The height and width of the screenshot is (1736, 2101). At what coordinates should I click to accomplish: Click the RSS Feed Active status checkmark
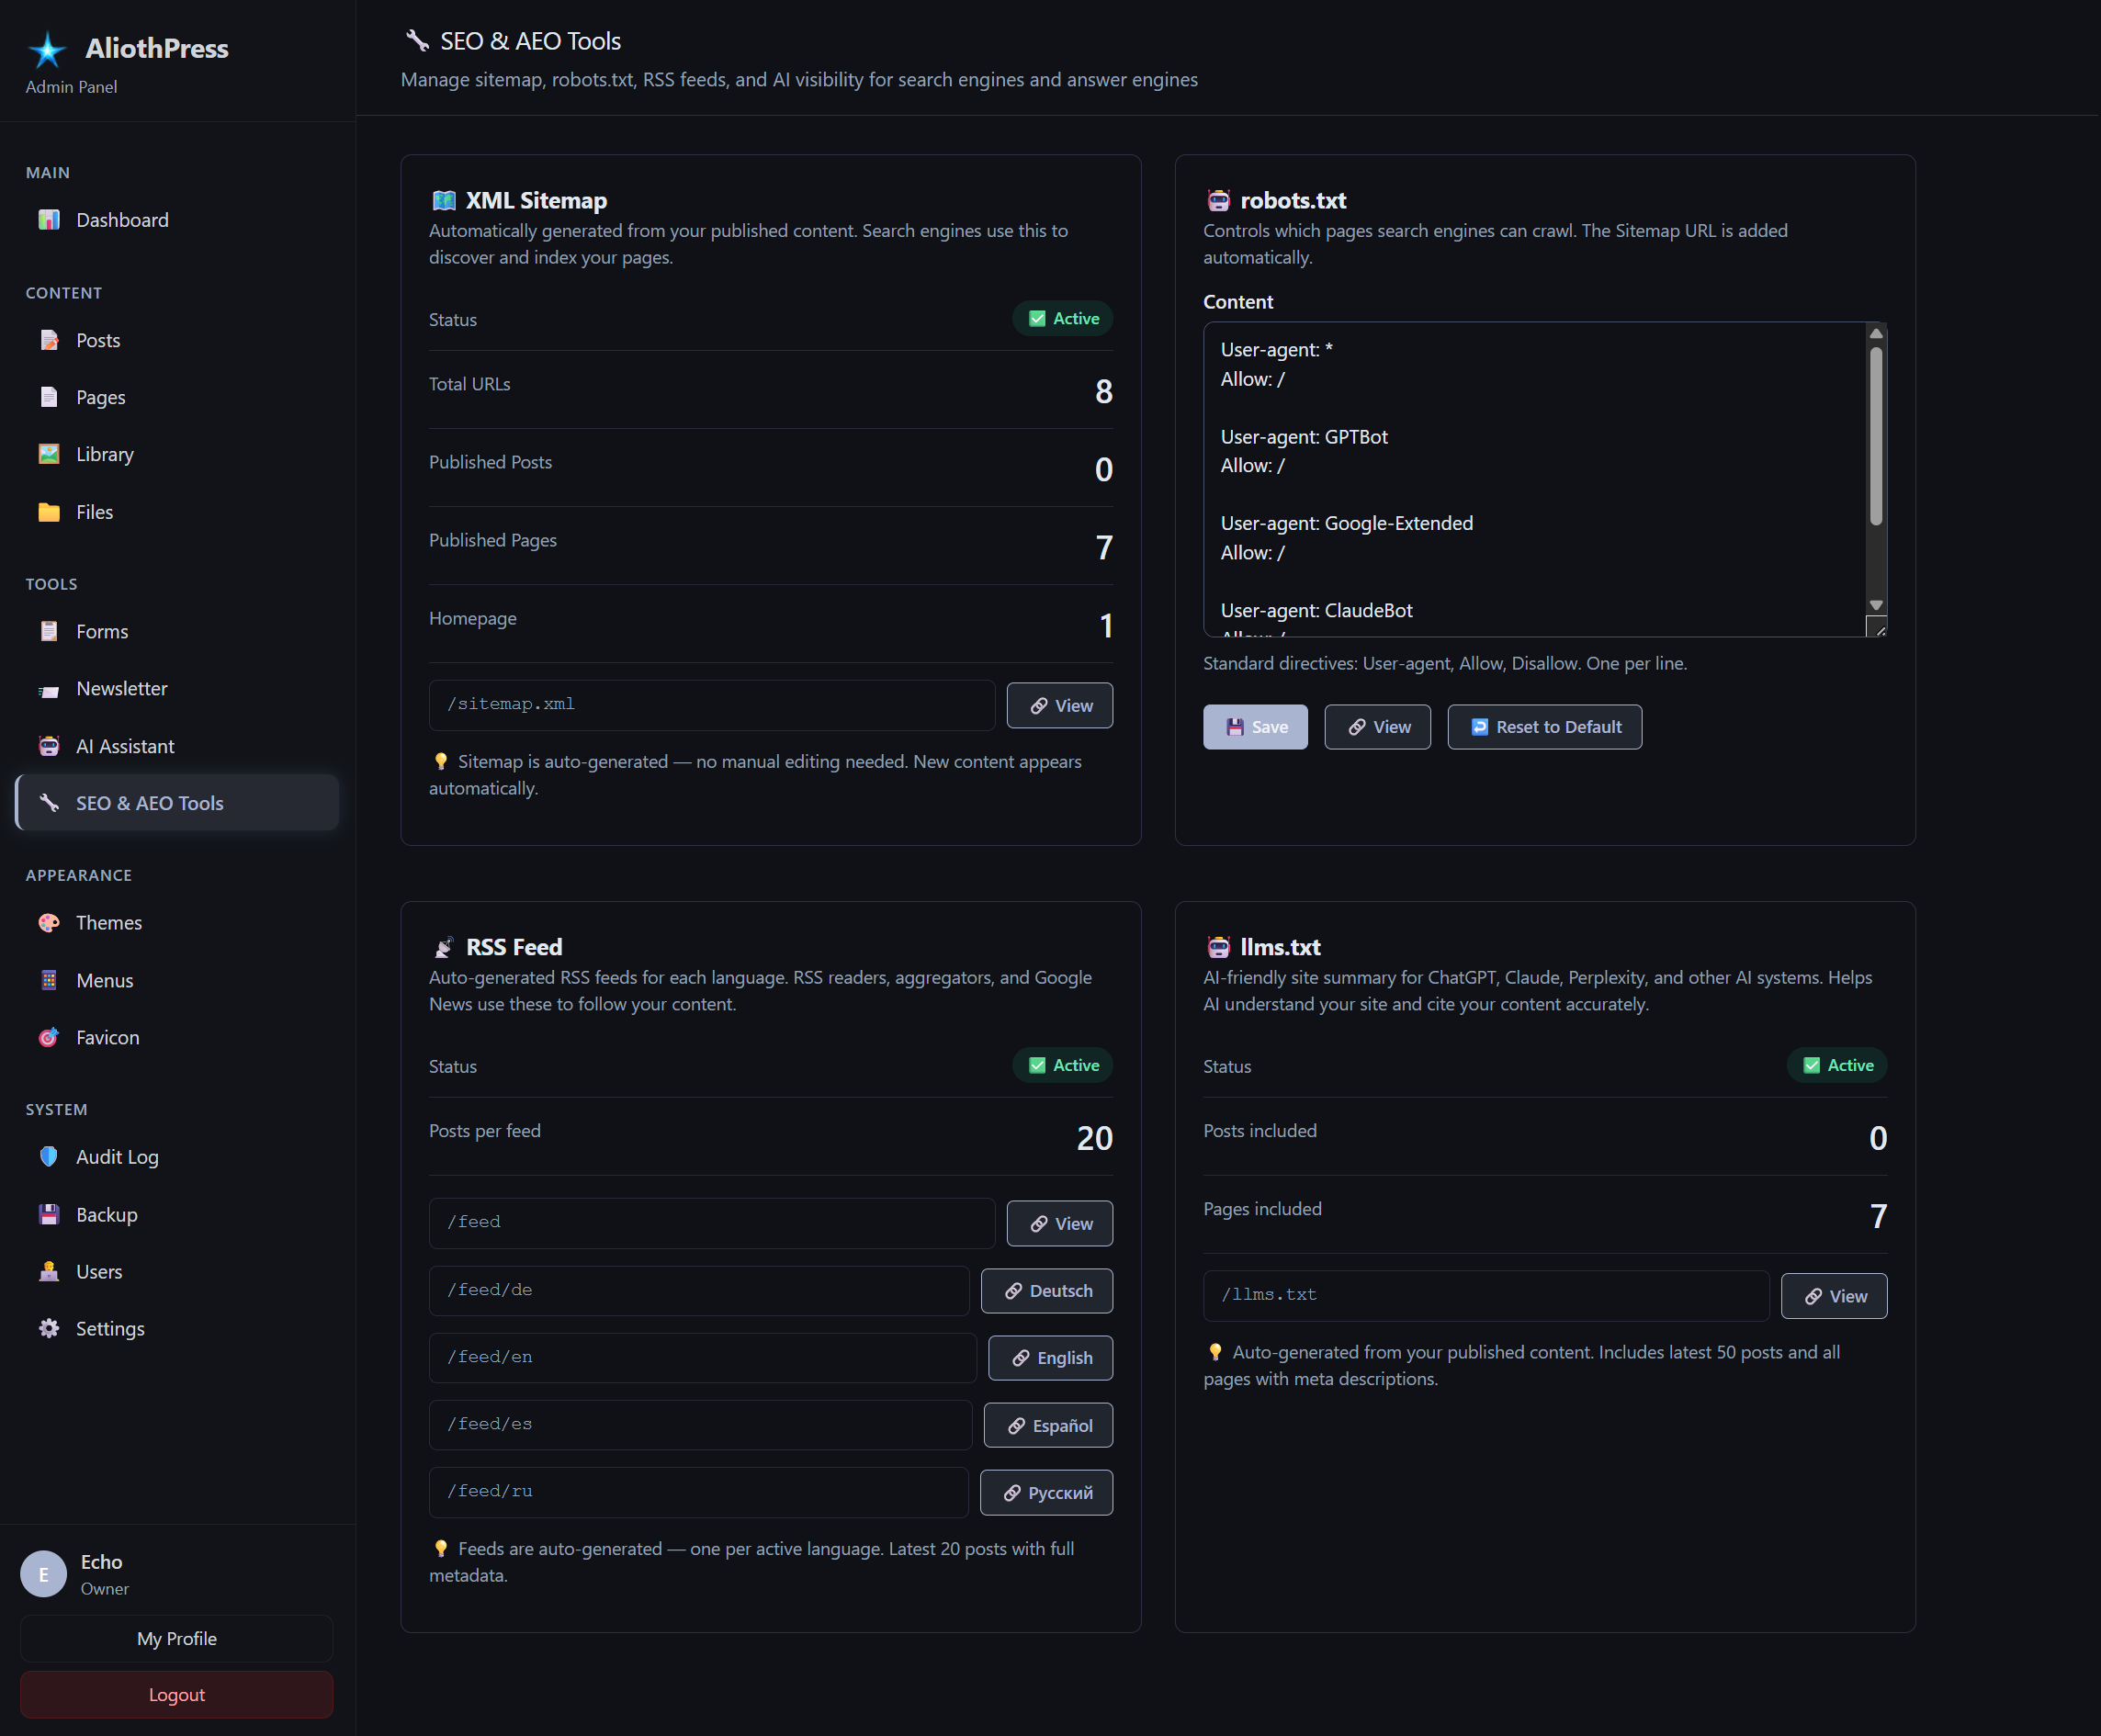1037,1065
